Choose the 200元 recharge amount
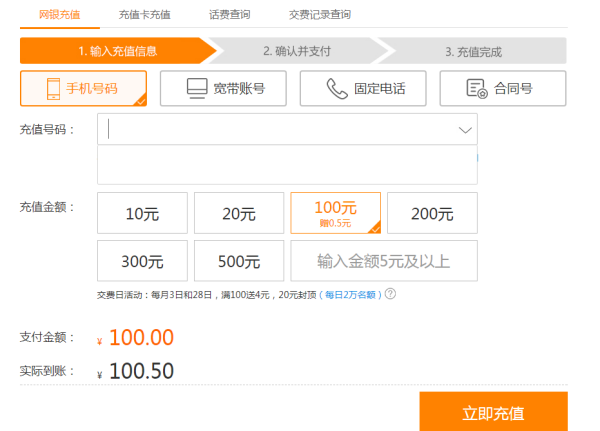This screenshot has width=600, height=431. (432, 213)
